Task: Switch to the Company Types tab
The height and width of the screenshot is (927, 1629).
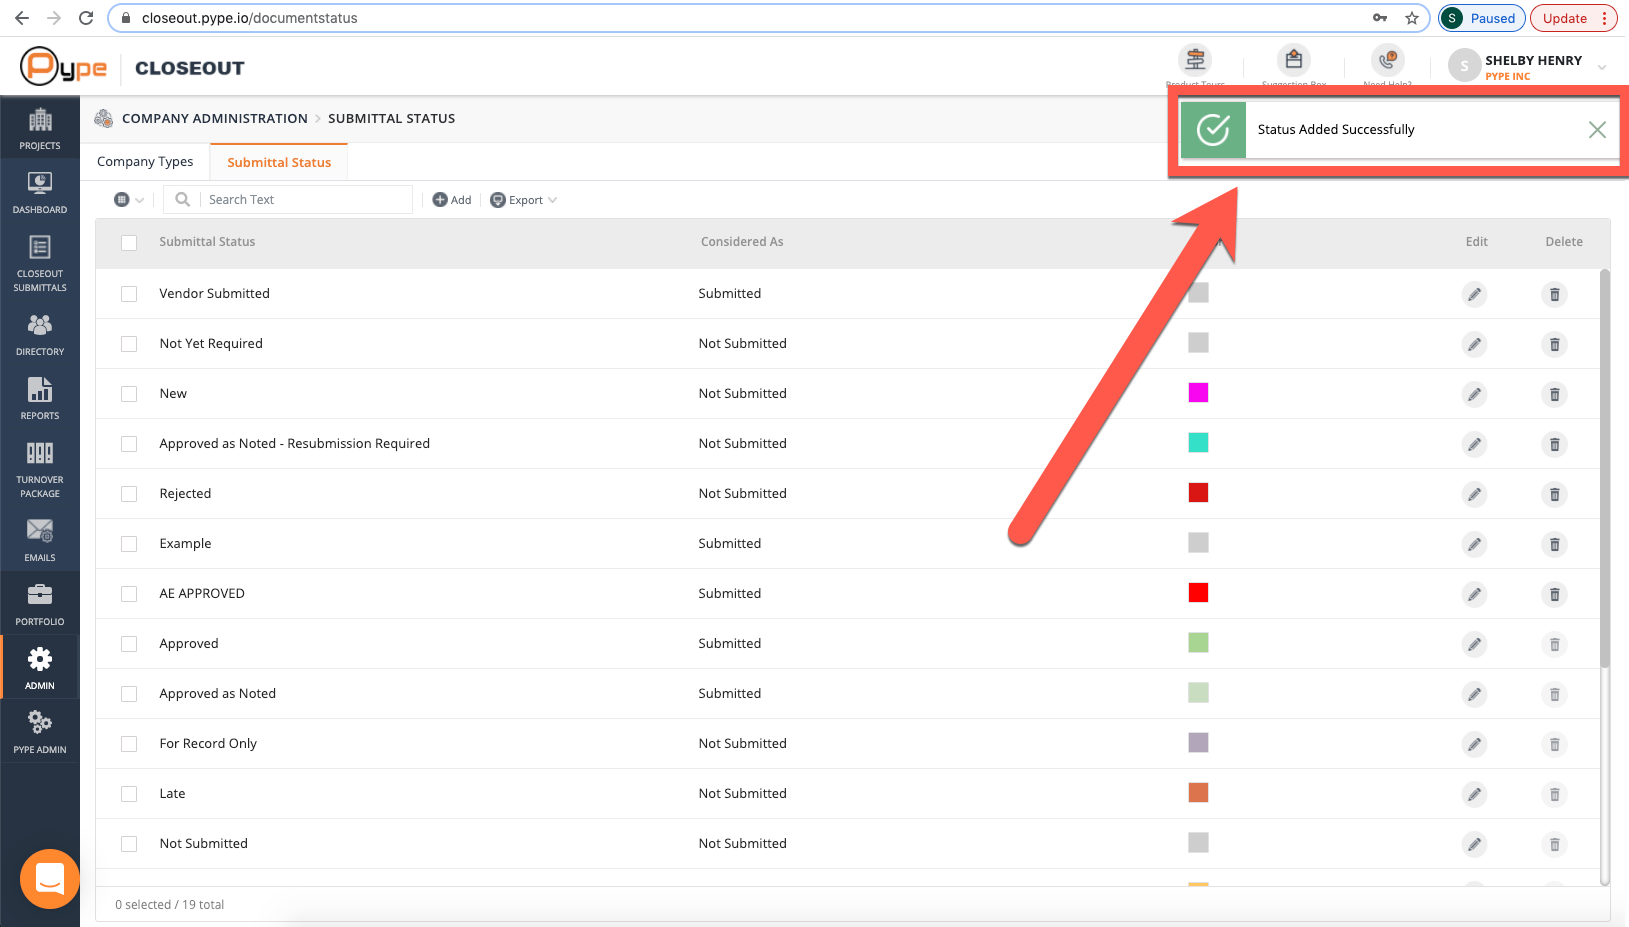Action: tap(145, 162)
